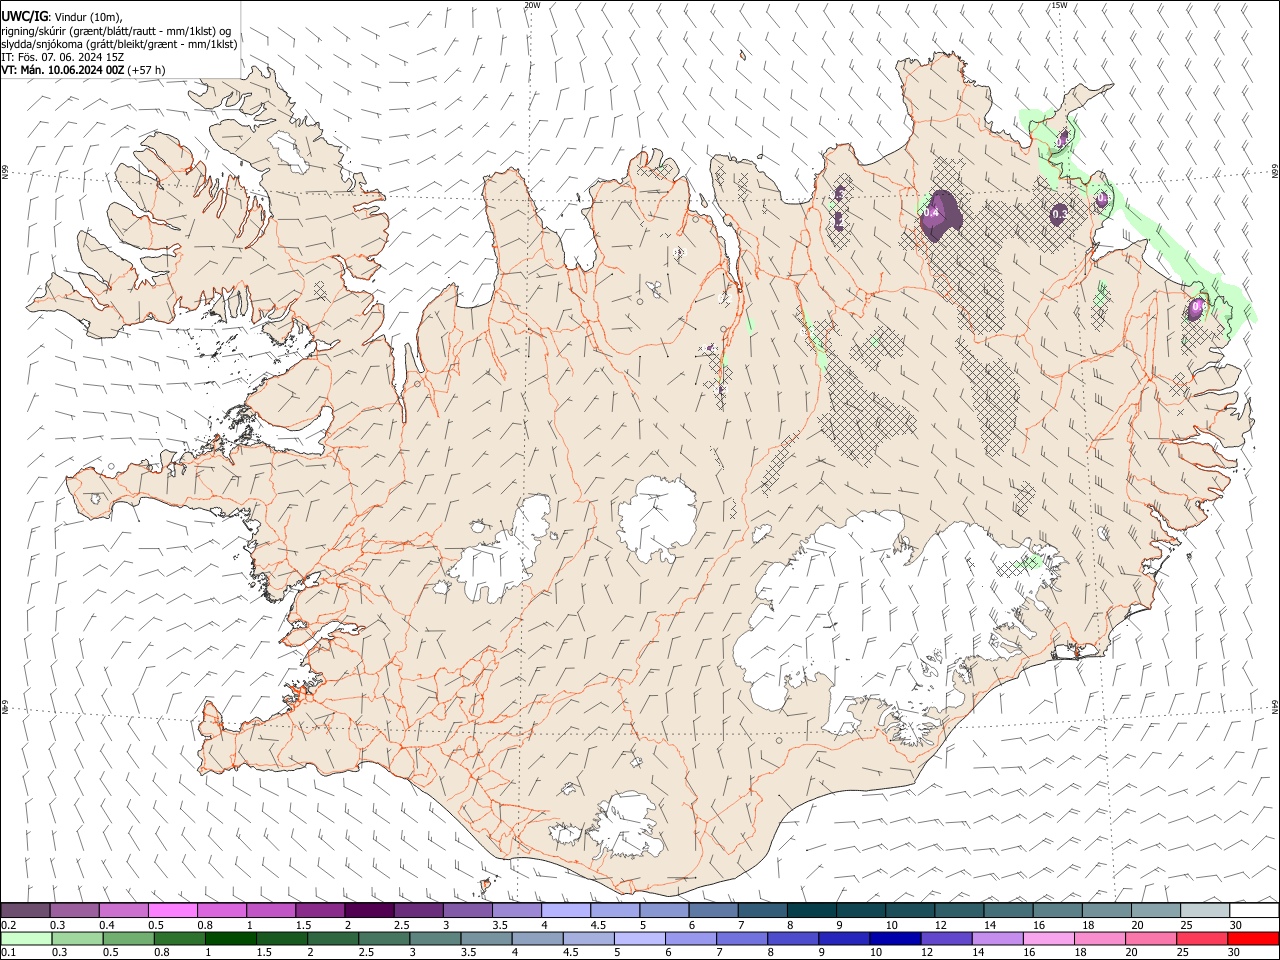This screenshot has width=1280, height=960.
Task: Click upper legend swatch starting at 1.5
Action: pyautogui.click(x=319, y=910)
